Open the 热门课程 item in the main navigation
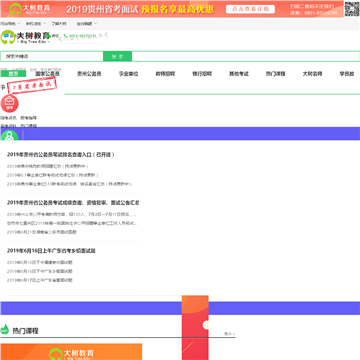The height and width of the screenshot is (360, 360). [x=276, y=74]
